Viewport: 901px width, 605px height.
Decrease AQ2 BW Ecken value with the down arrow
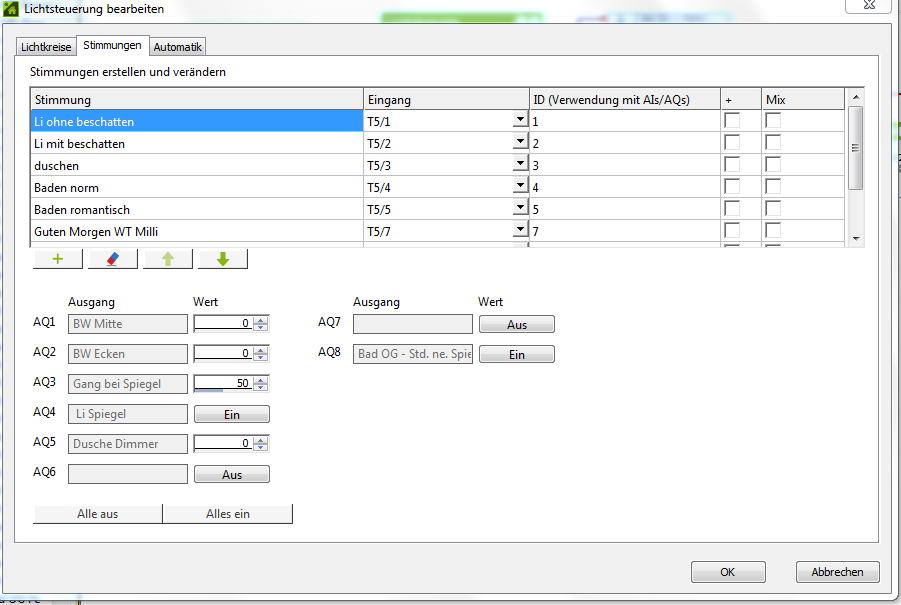(261, 357)
